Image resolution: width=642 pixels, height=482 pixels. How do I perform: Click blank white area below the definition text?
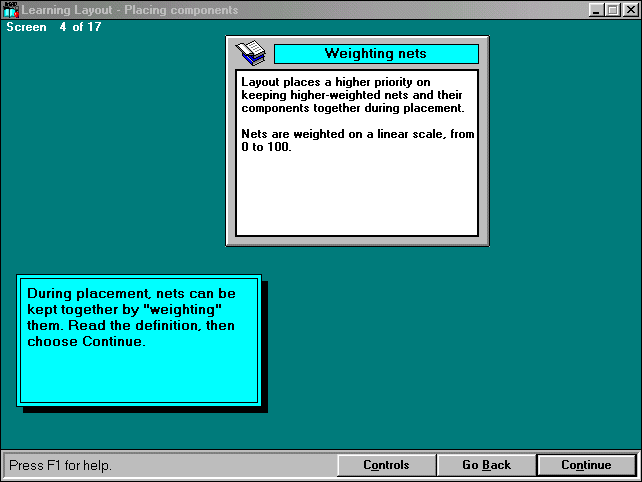pos(357,195)
